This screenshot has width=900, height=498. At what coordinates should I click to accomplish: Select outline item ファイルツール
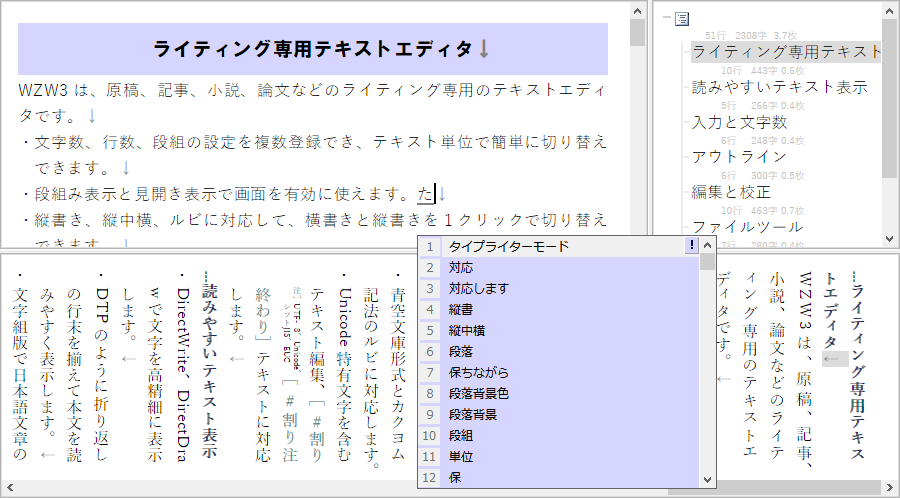click(x=747, y=227)
